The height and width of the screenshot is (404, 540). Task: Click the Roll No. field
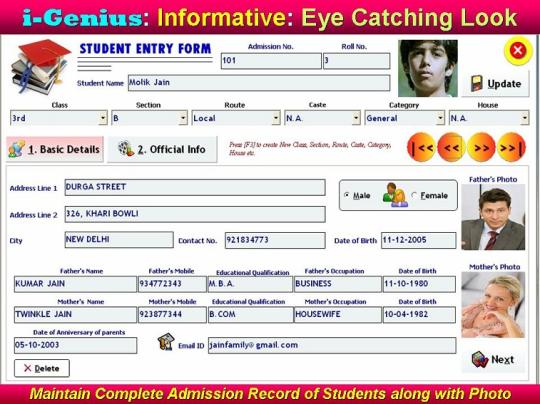(x=357, y=61)
